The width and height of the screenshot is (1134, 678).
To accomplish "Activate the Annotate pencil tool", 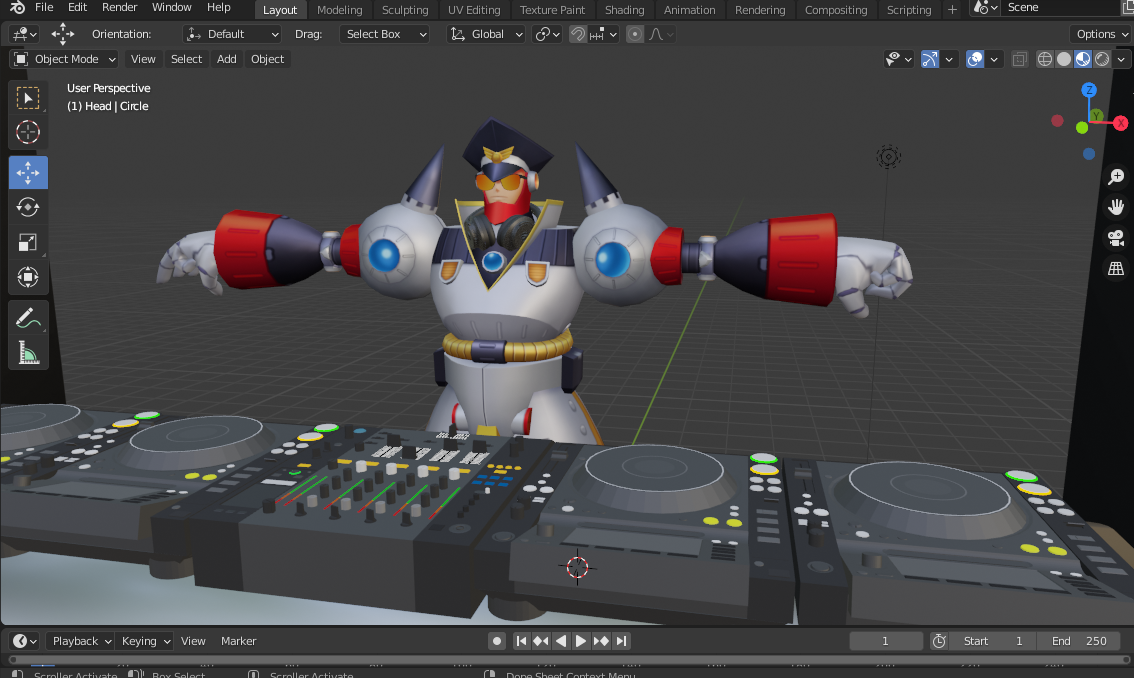I will 28,318.
